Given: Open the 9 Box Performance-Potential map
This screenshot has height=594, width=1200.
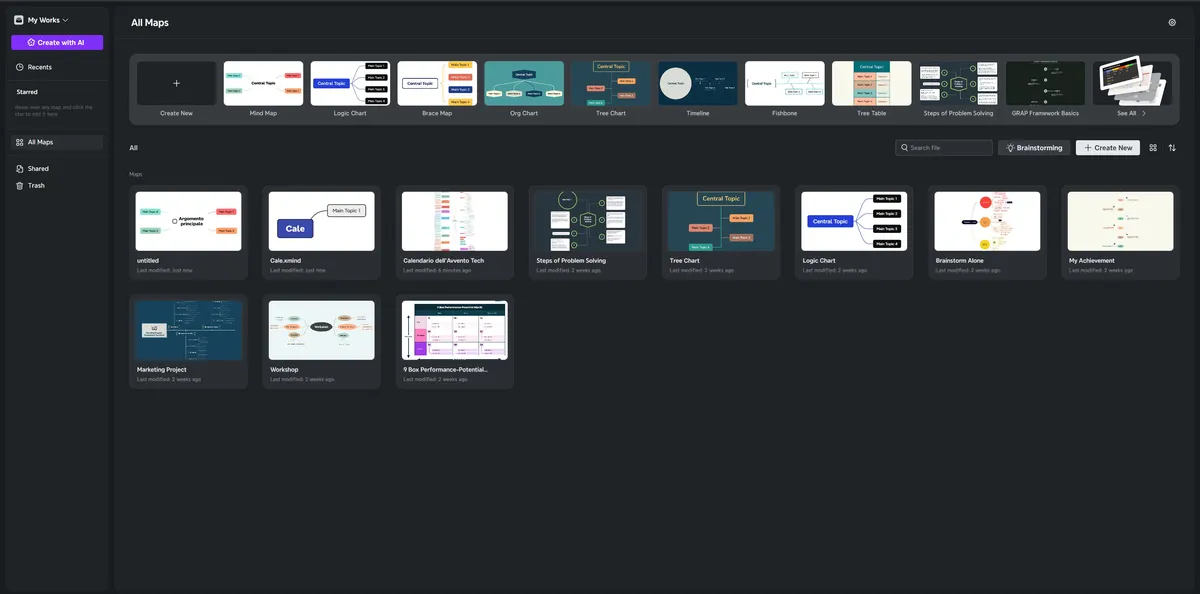Looking at the screenshot, I should 454,341.
